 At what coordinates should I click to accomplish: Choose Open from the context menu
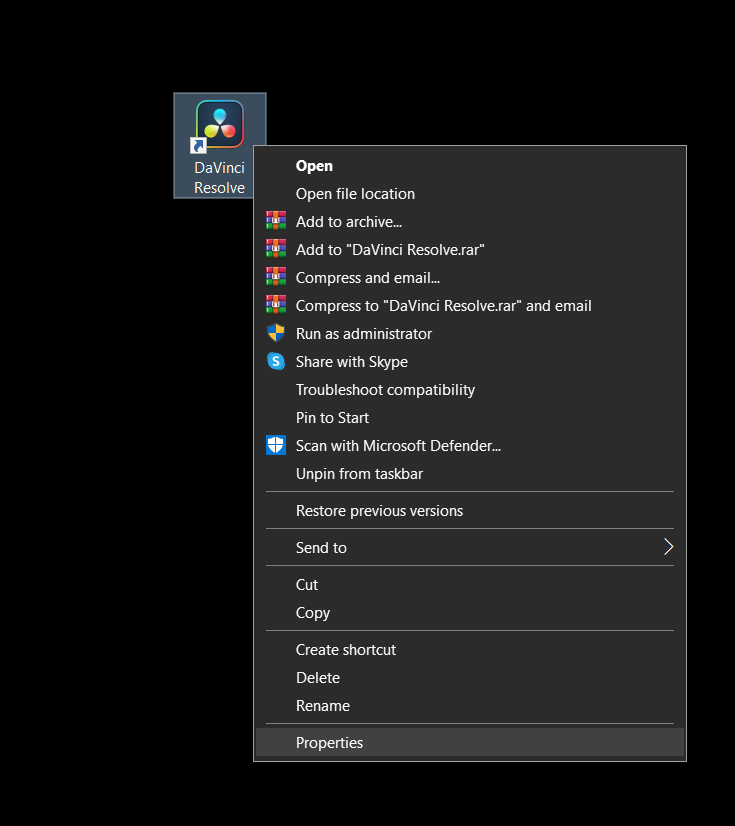coord(470,166)
